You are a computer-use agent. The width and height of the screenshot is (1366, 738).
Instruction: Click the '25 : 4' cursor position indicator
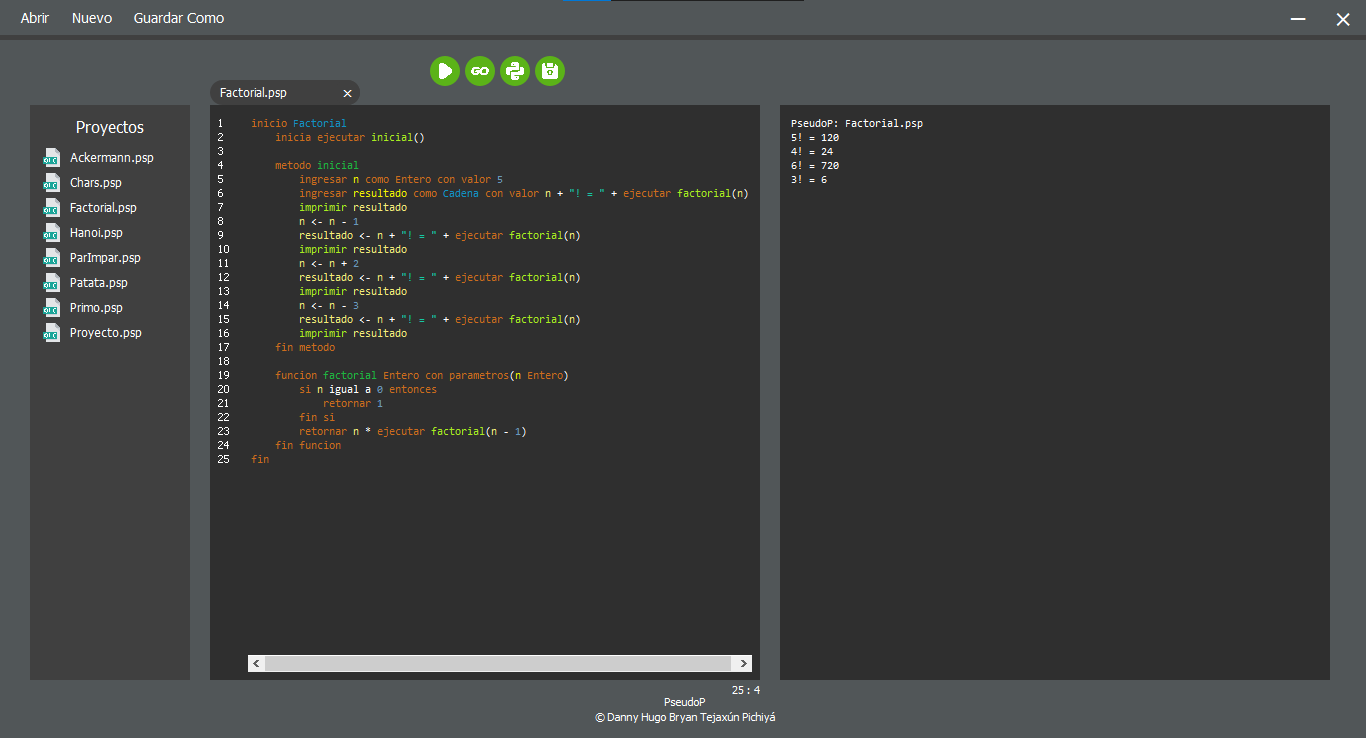pos(746,690)
